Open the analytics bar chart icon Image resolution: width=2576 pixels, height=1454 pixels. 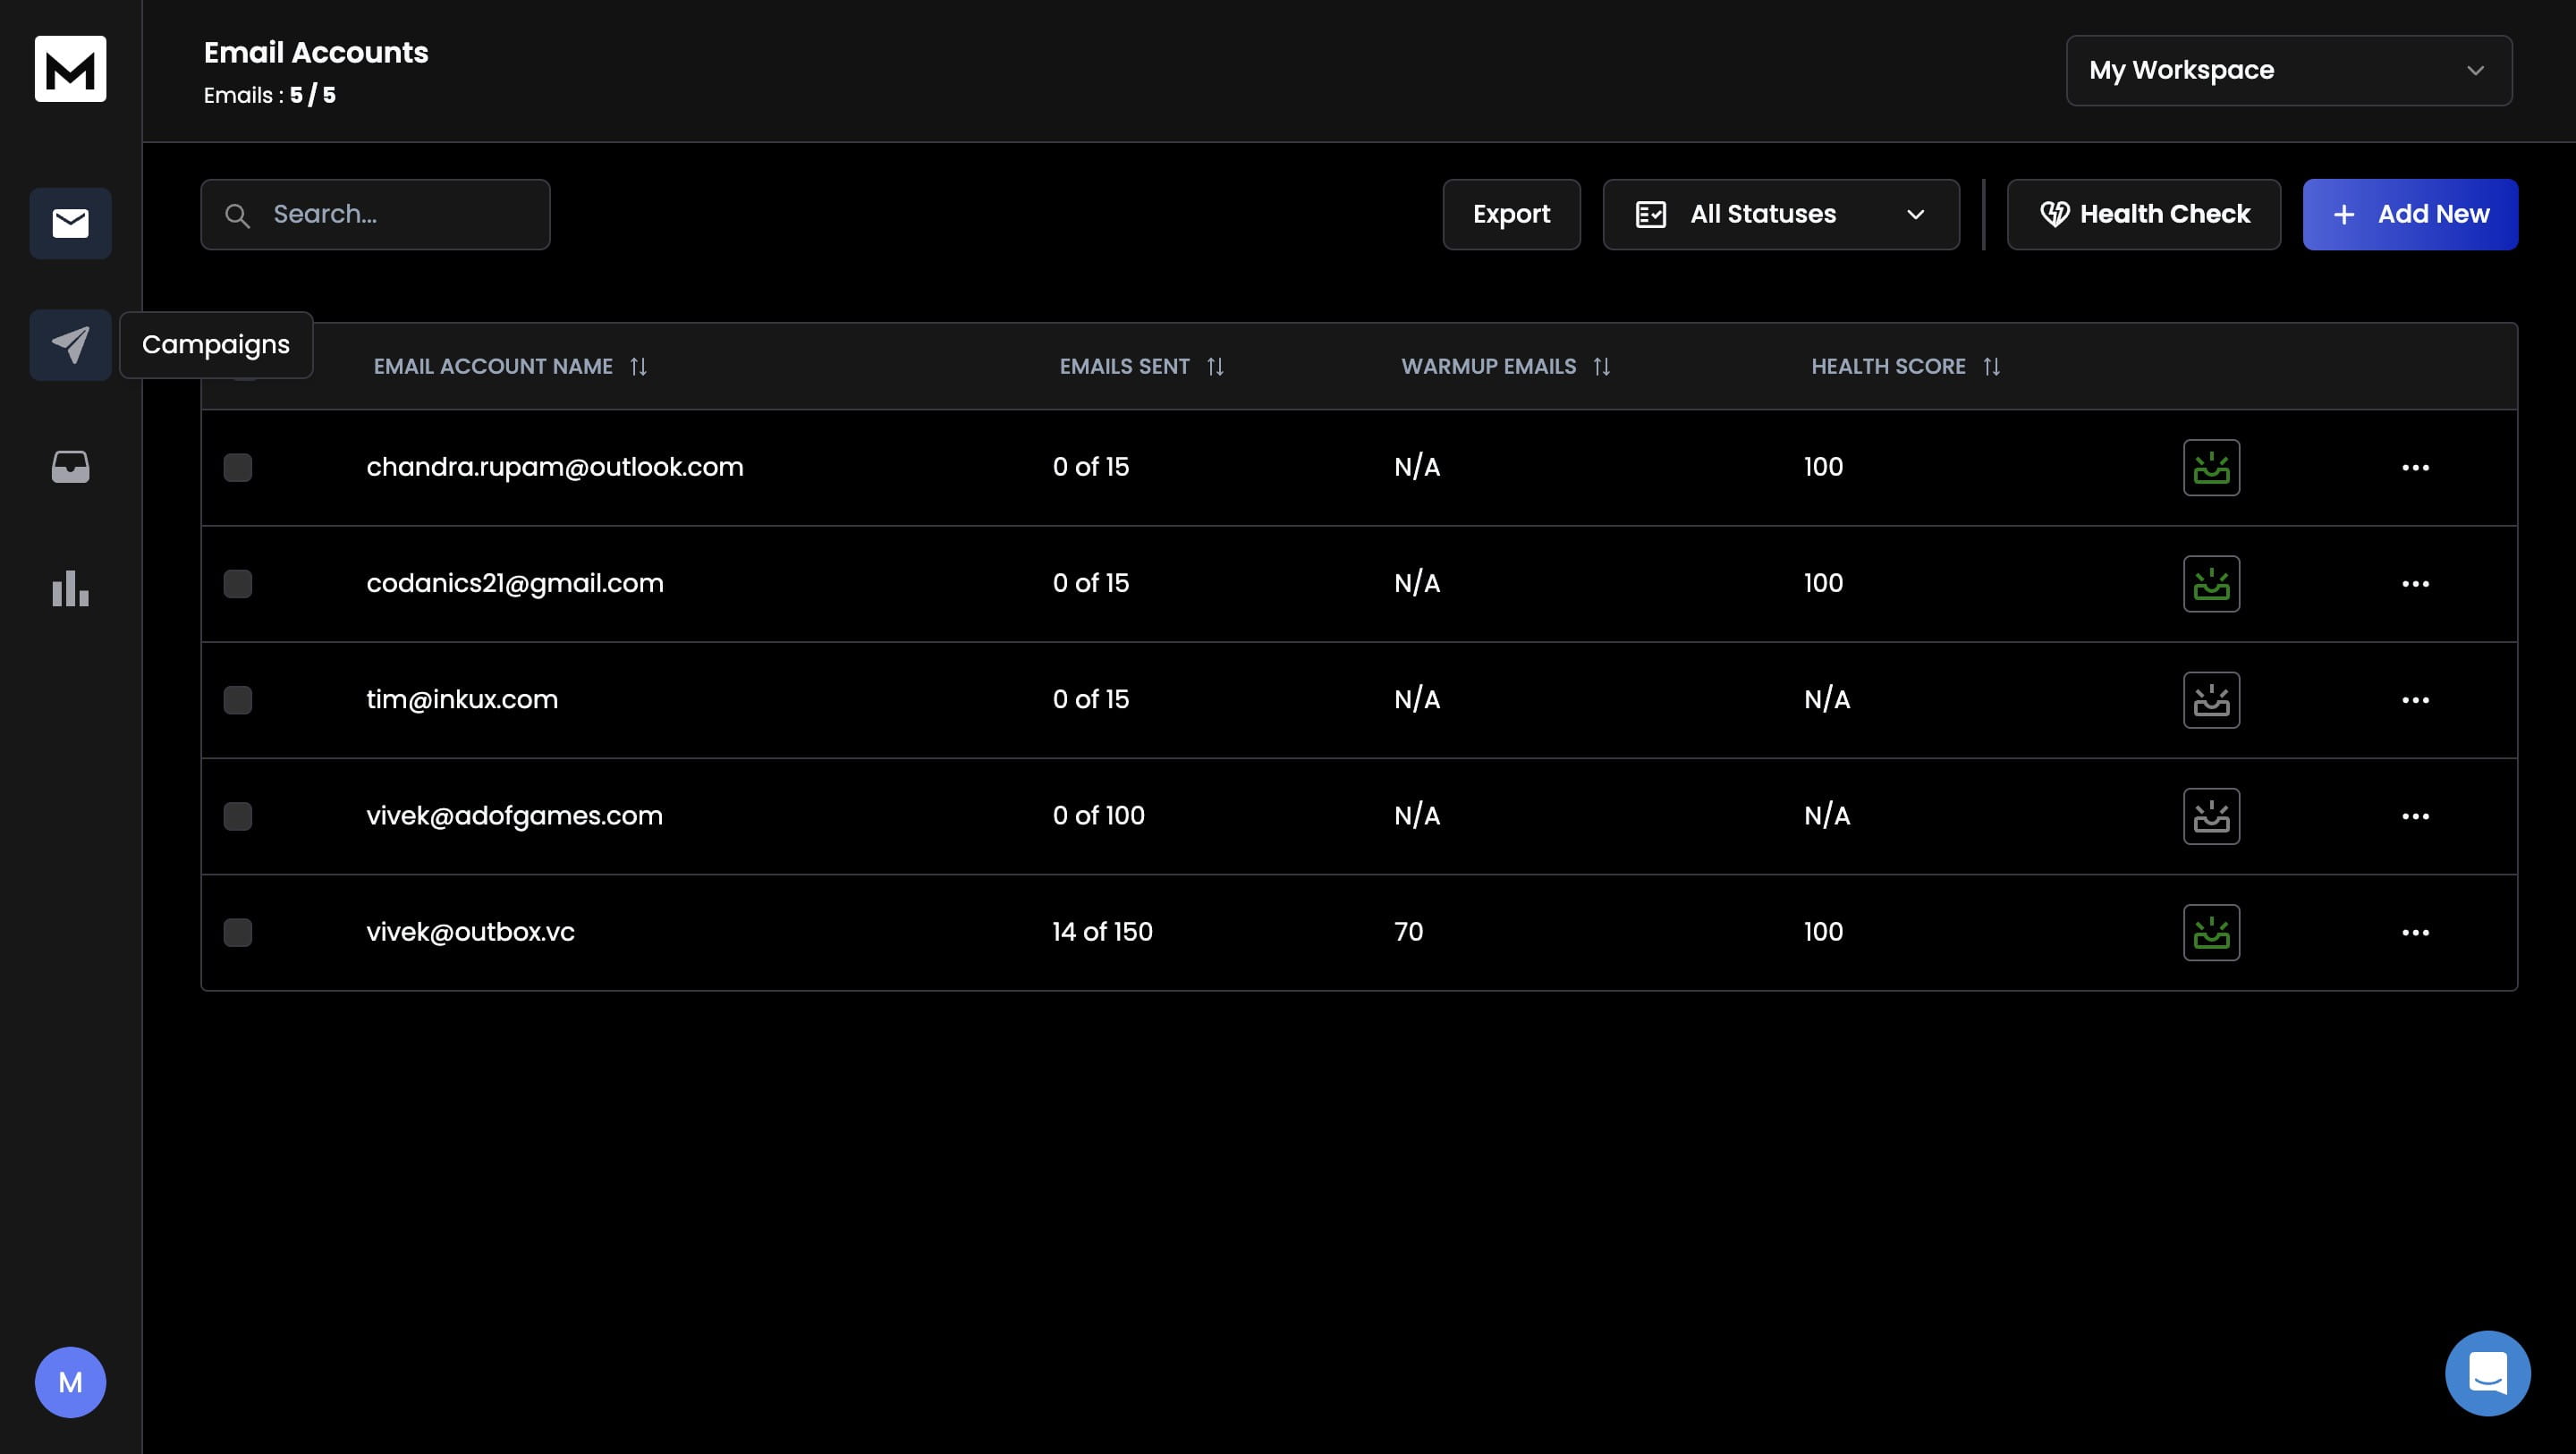[x=70, y=589]
